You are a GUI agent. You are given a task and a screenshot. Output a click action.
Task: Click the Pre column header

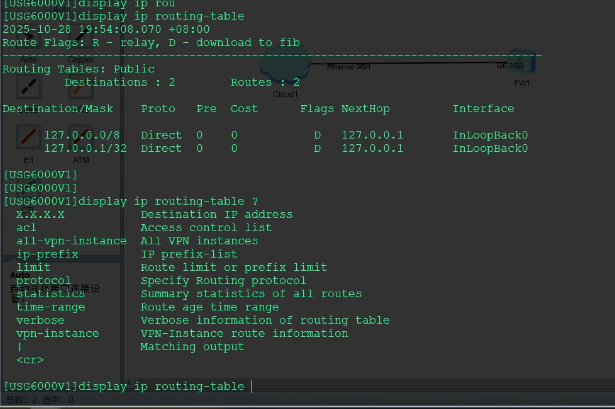click(206, 109)
